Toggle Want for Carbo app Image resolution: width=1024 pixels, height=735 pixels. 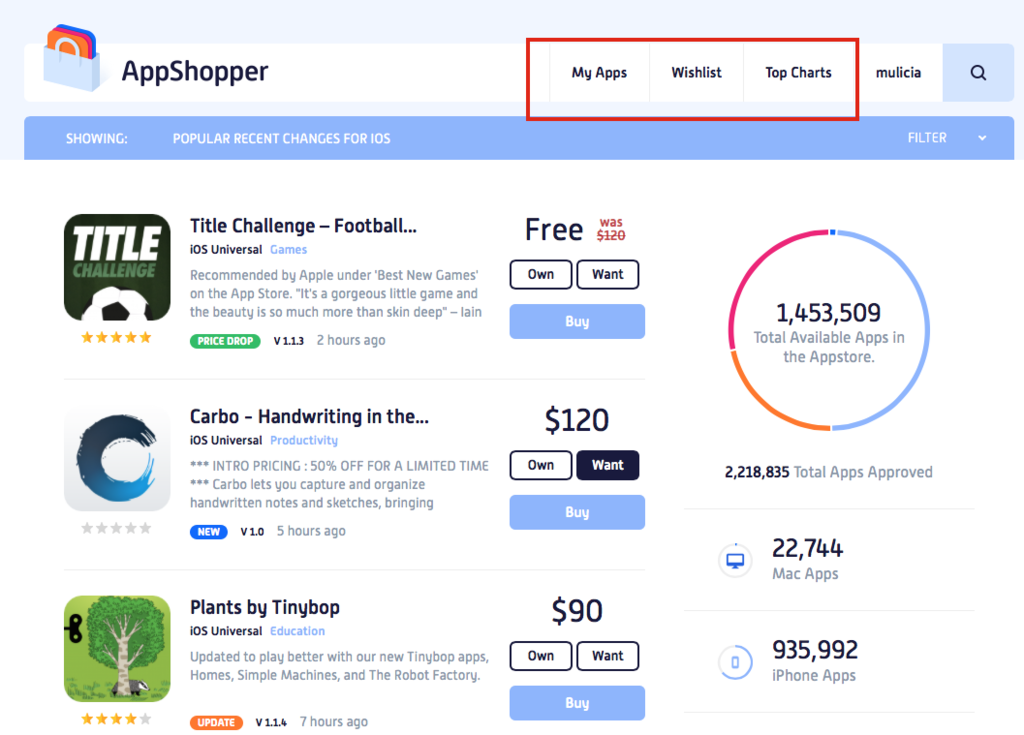point(607,465)
